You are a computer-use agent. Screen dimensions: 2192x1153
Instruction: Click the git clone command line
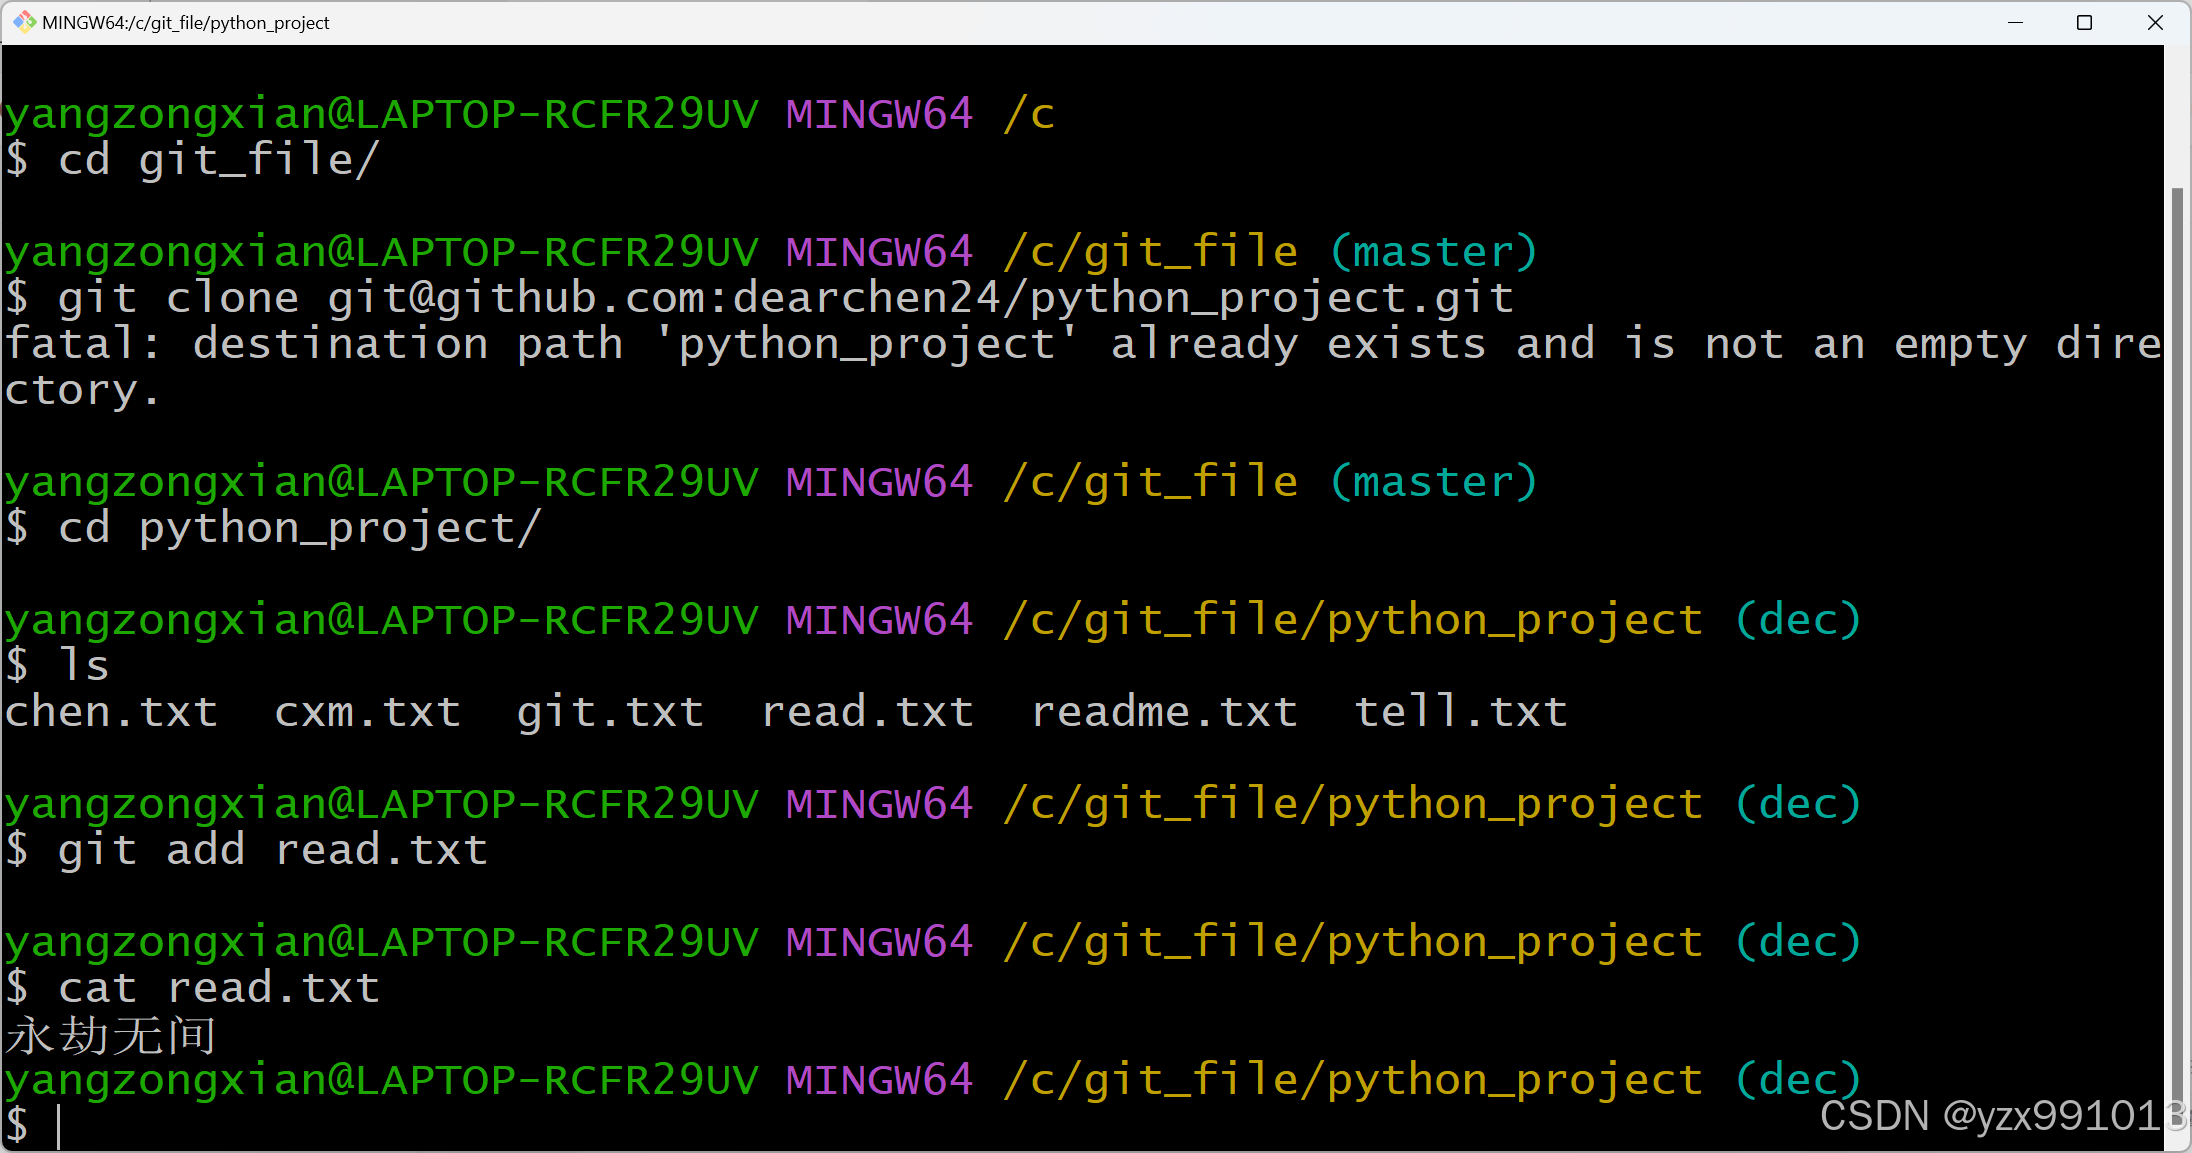pyautogui.click(x=785, y=298)
